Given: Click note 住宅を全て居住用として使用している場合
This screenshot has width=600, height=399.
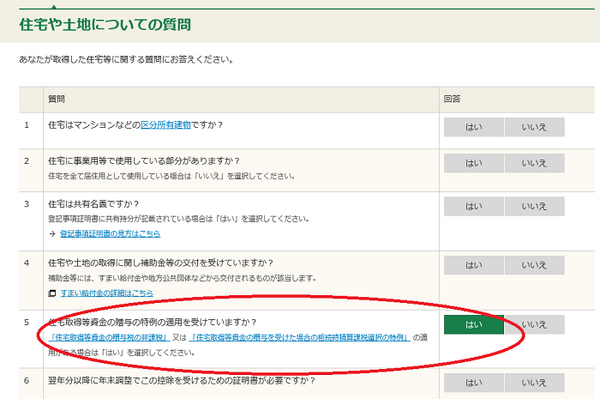Looking at the screenshot, I should pos(171,176).
